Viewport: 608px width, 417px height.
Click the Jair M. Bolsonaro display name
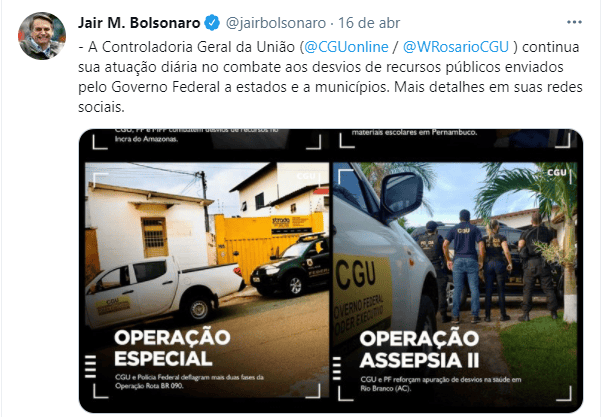click(x=139, y=22)
